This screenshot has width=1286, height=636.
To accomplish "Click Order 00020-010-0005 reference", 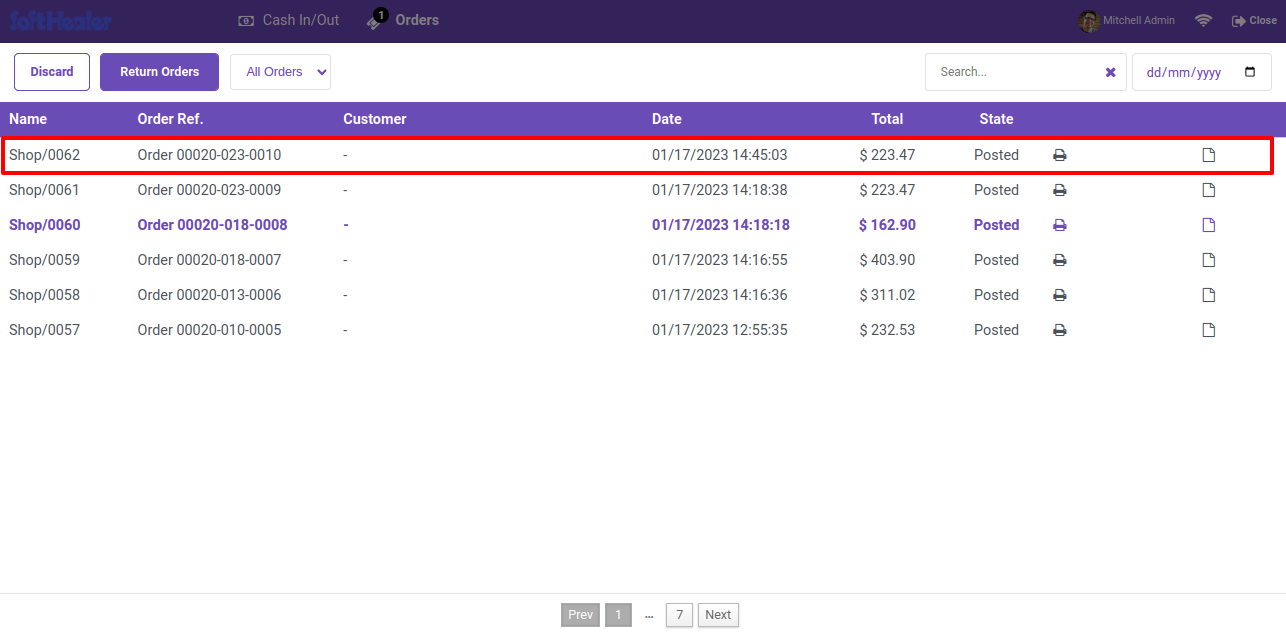I will coord(209,330).
